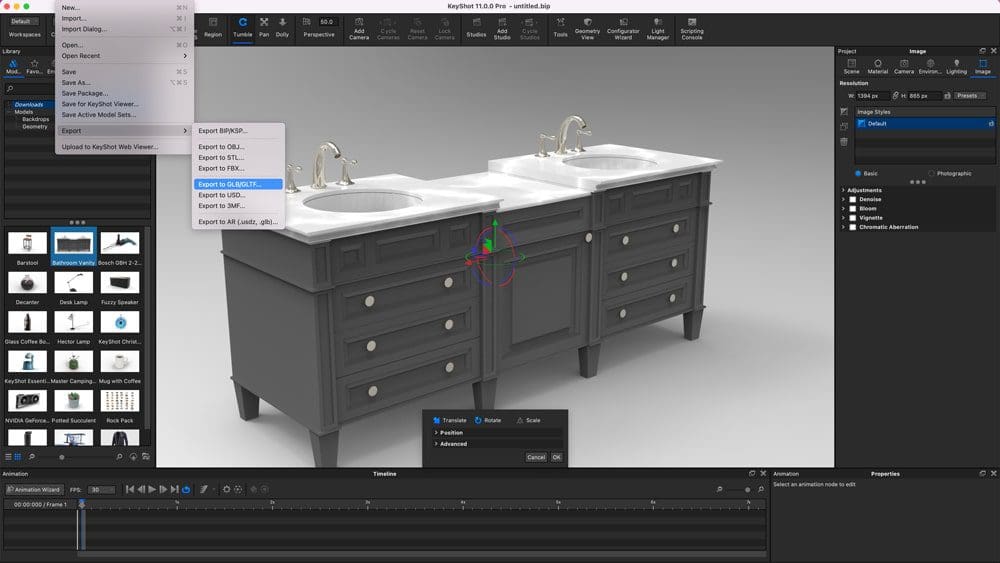The width and height of the screenshot is (1000, 563).
Task: Adjust the library thumbnail size slider
Action: (x=62, y=457)
